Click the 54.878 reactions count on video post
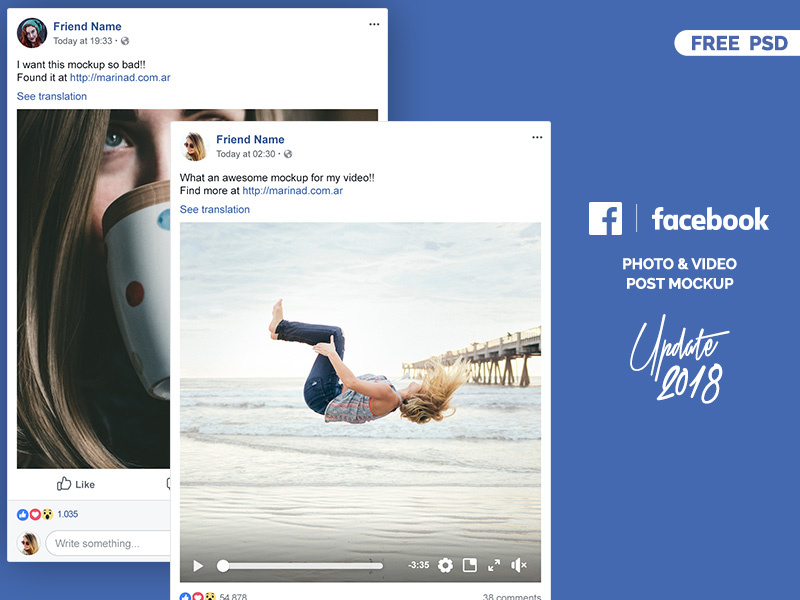800x600 pixels. pos(233,596)
